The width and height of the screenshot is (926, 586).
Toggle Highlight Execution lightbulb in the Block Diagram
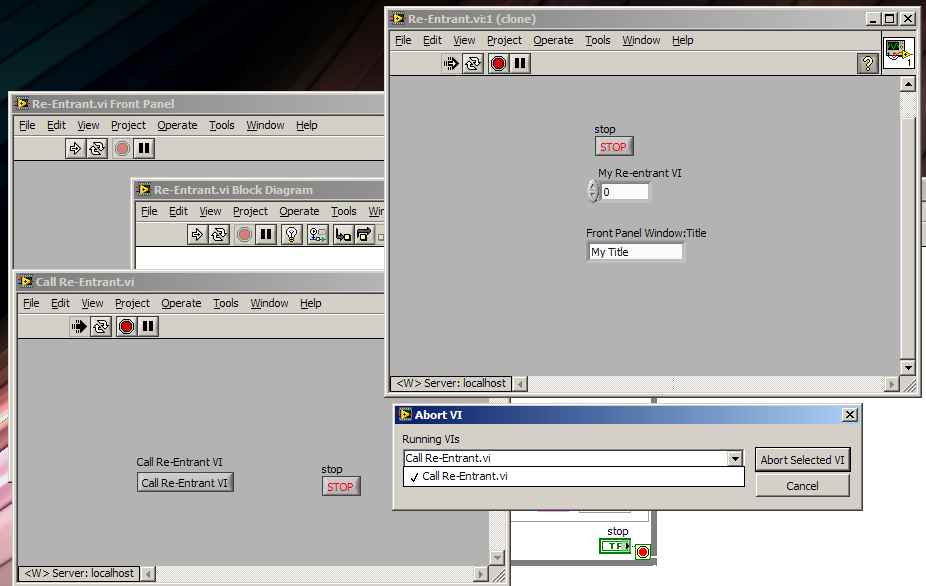291,234
